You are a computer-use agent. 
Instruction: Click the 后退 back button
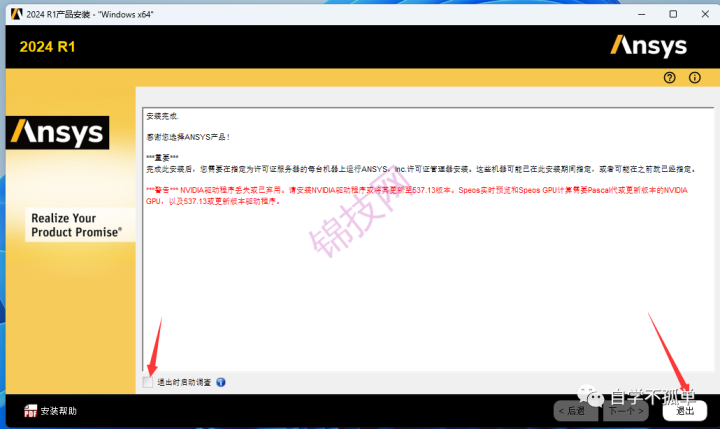(575, 411)
